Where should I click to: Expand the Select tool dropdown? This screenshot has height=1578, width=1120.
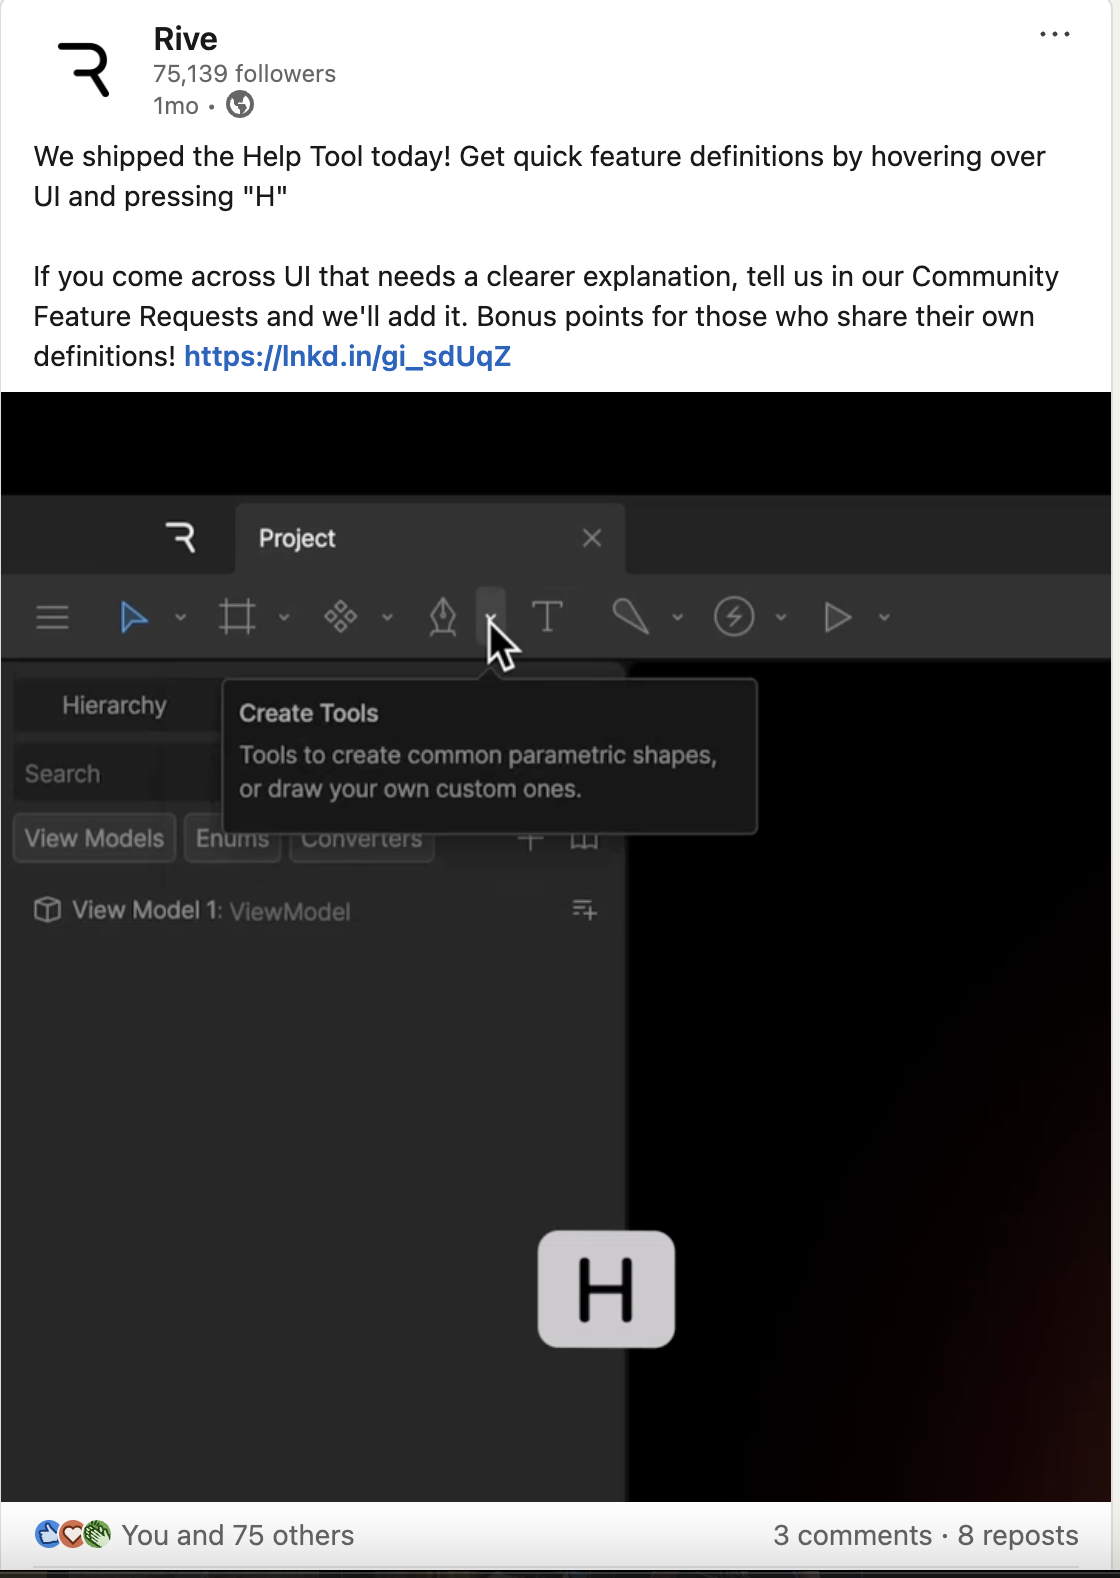[x=181, y=618]
